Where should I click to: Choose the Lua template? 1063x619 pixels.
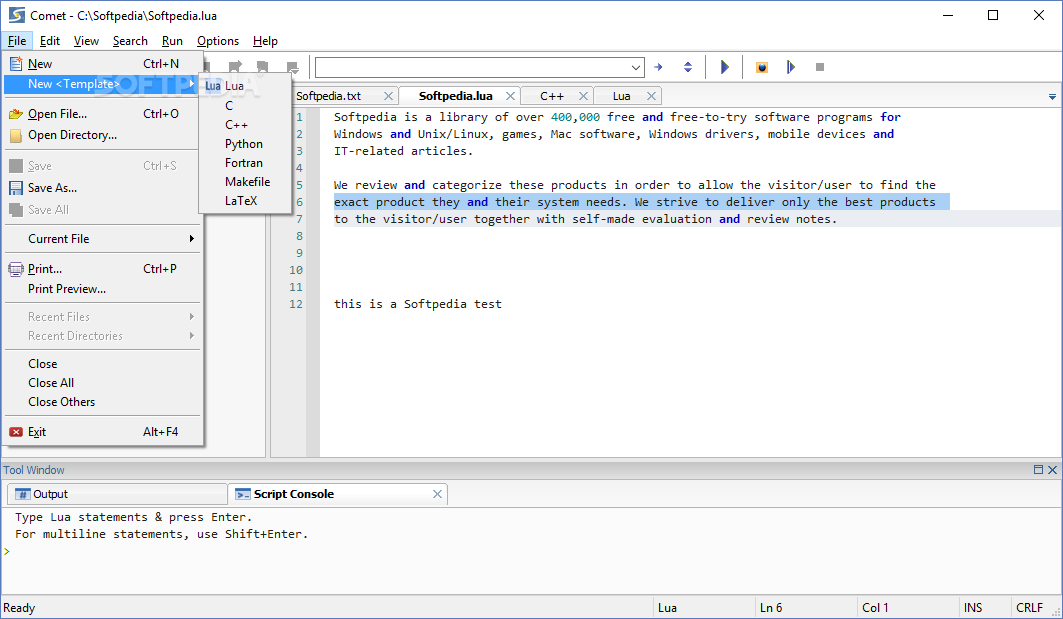[245, 86]
